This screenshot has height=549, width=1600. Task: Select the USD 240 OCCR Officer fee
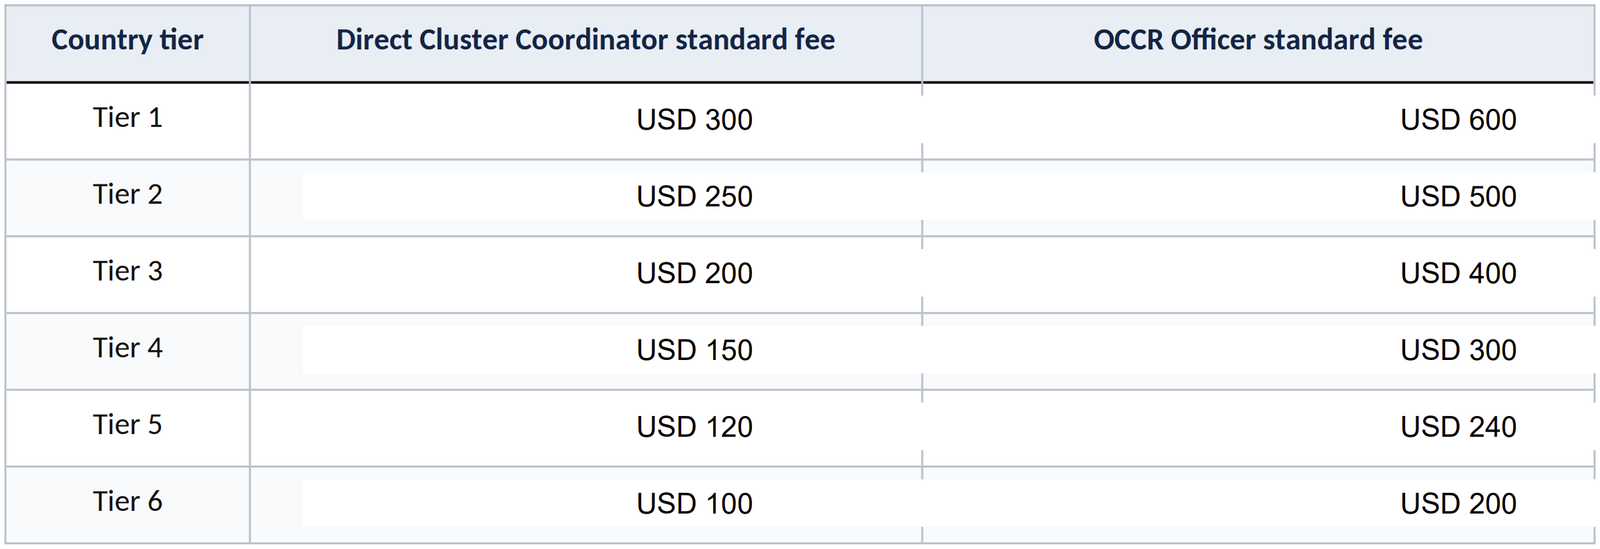click(1458, 427)
